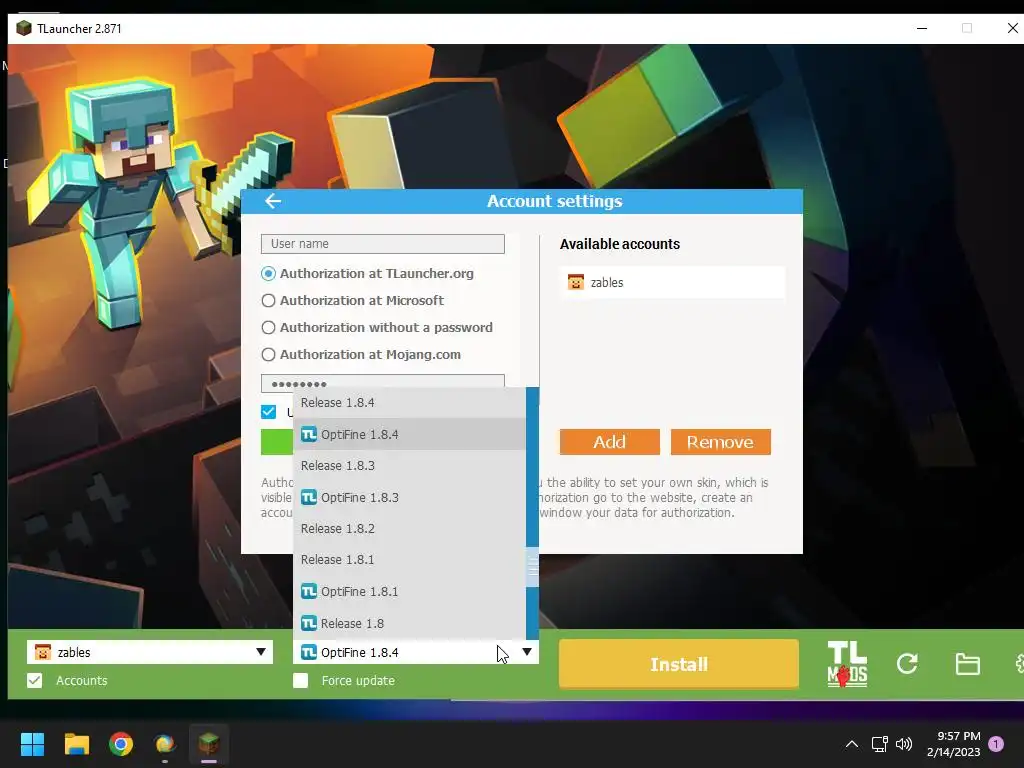Screen dimensions: 1024x768
Task: Choose highlighted OptiFine 1.8.4 in list
Action: [x=409, y=434]
